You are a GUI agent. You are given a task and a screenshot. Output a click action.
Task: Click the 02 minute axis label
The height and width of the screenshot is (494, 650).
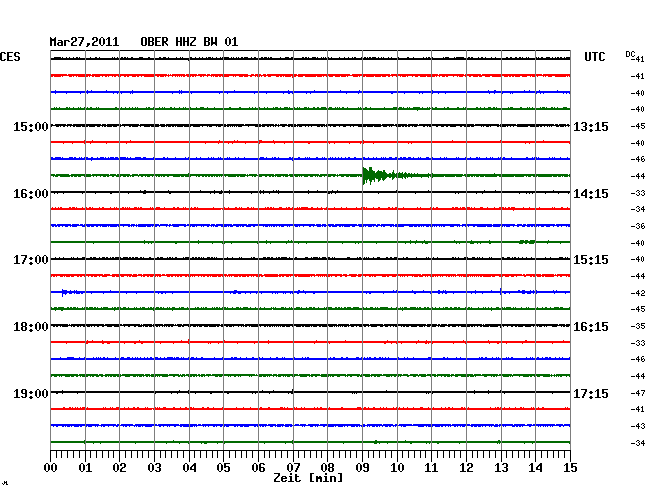click(119, 468)
